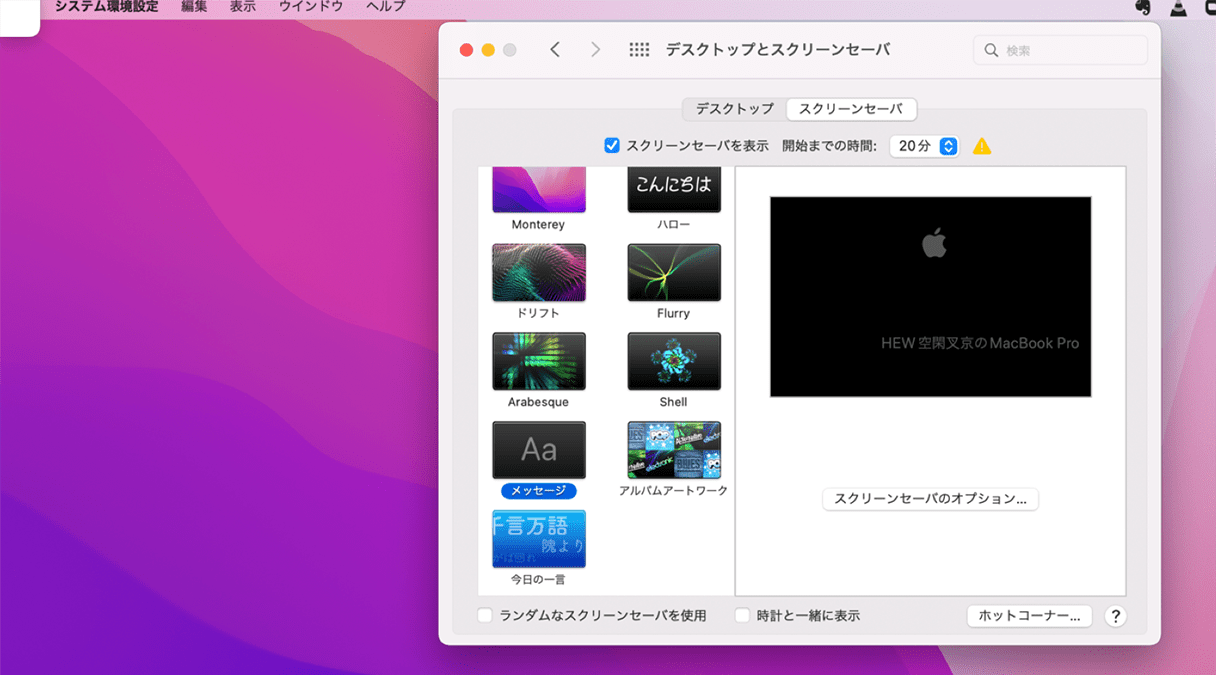Viewport: 1216px width, 675px height.
Task: Open VLC cone icon in menu bar
Action: (x=1179, y=7)
